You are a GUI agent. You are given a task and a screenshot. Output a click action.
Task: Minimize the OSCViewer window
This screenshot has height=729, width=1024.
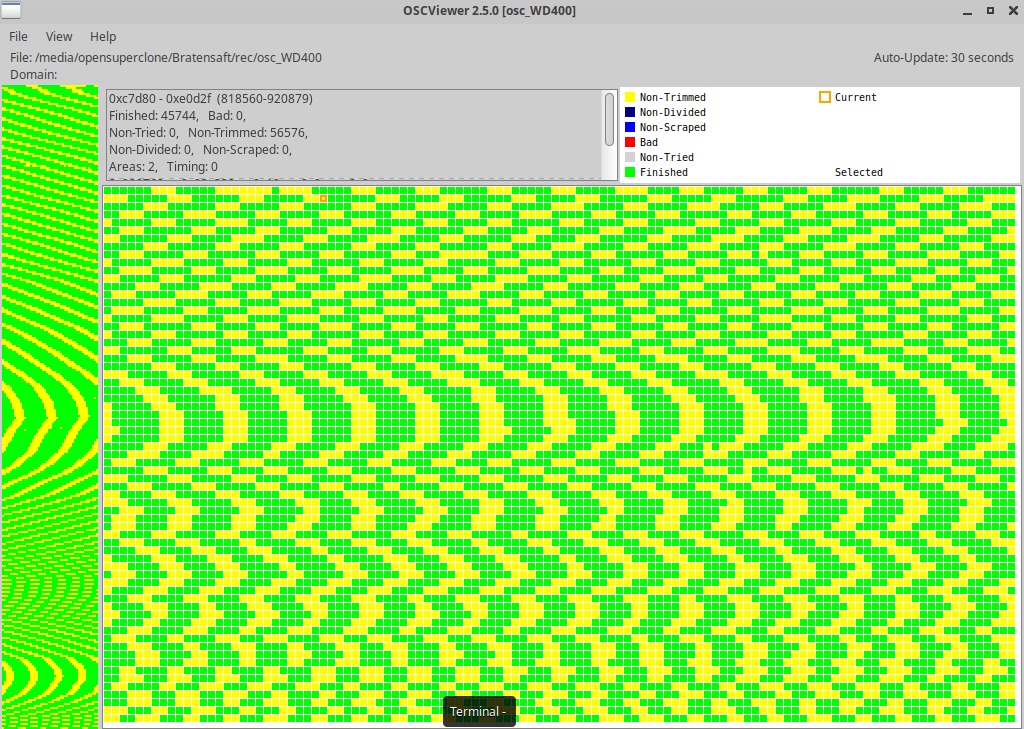pyautogui.click(x=968, y=11)
